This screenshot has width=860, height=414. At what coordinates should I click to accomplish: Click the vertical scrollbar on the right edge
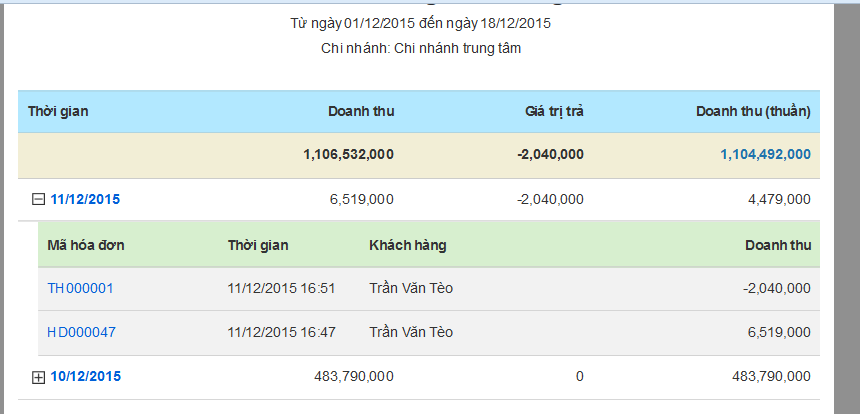(x=847, y=208)
